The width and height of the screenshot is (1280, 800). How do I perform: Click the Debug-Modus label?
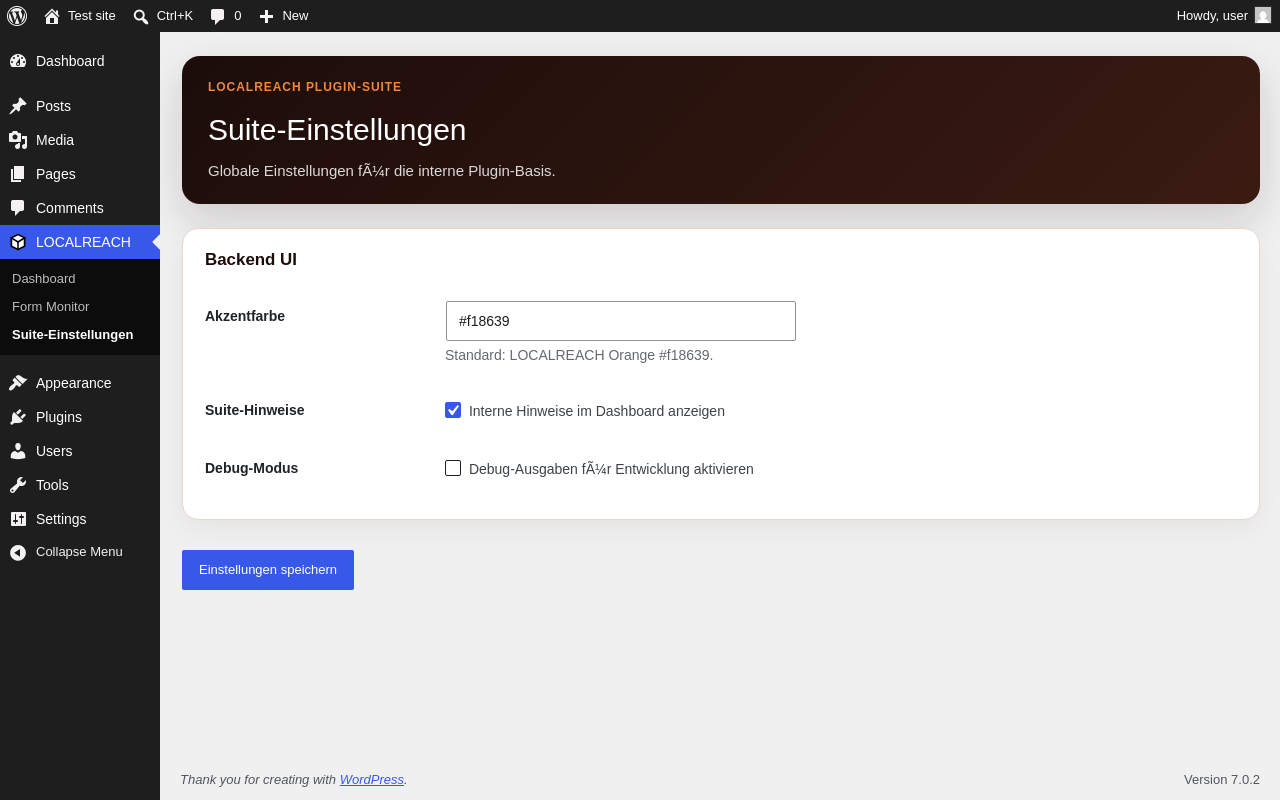click(x=252, y=468)
